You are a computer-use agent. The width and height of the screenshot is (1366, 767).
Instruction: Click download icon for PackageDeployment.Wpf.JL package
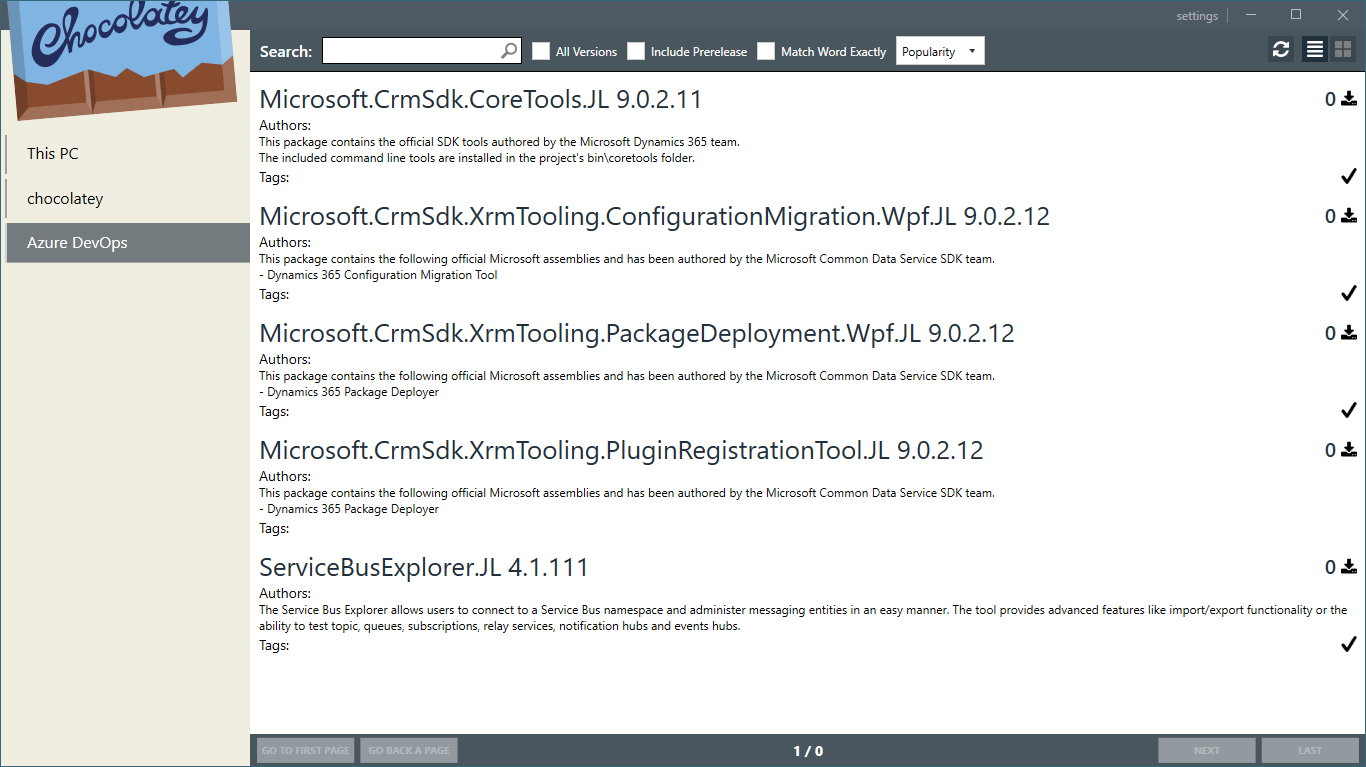pyautogui.click(x=1349, y=333)
